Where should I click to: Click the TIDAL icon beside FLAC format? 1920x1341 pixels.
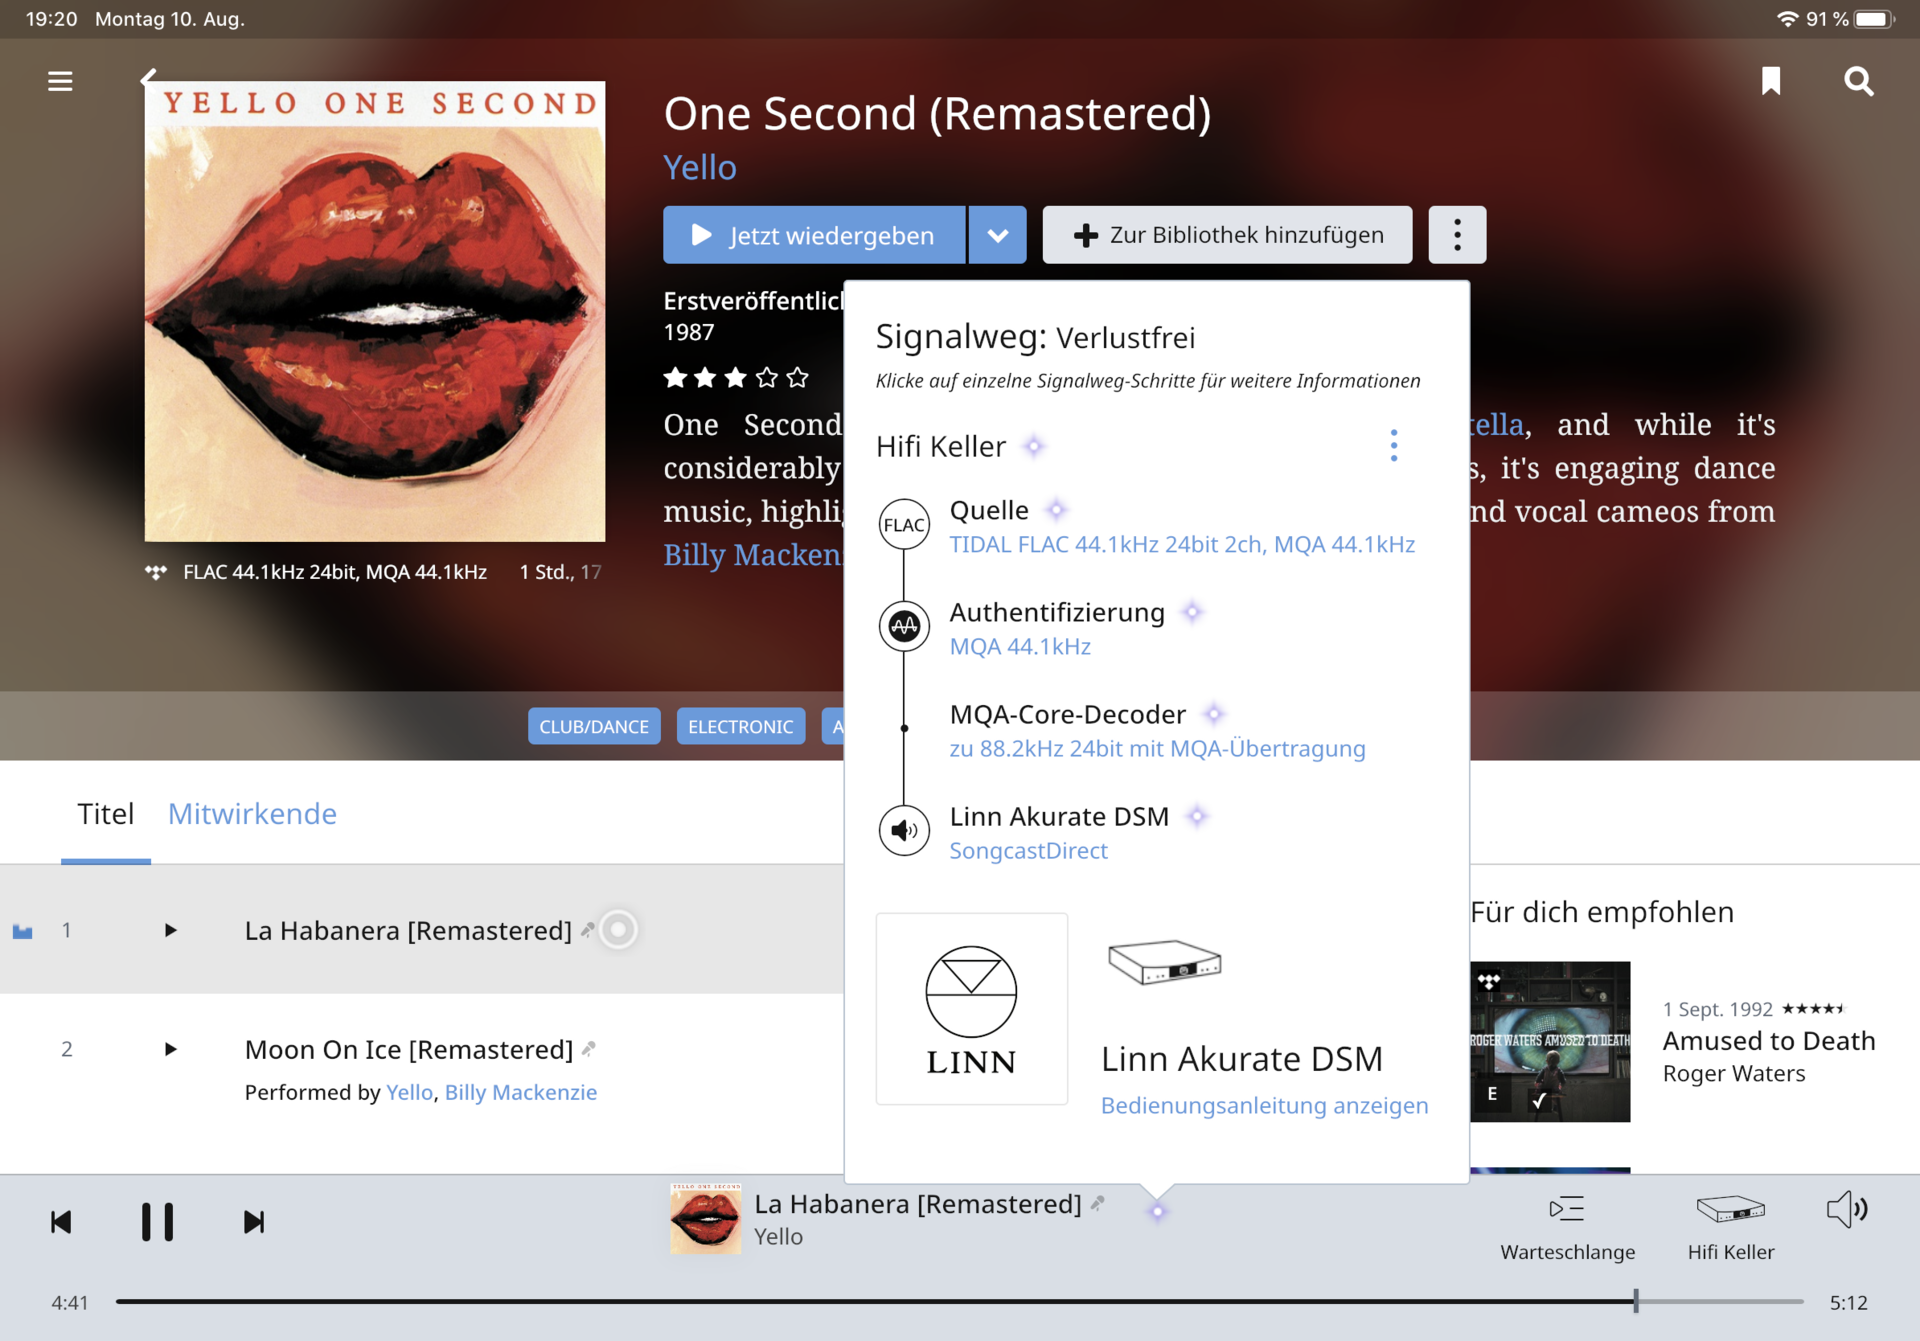pyautogui.click(x=156, y=572)
